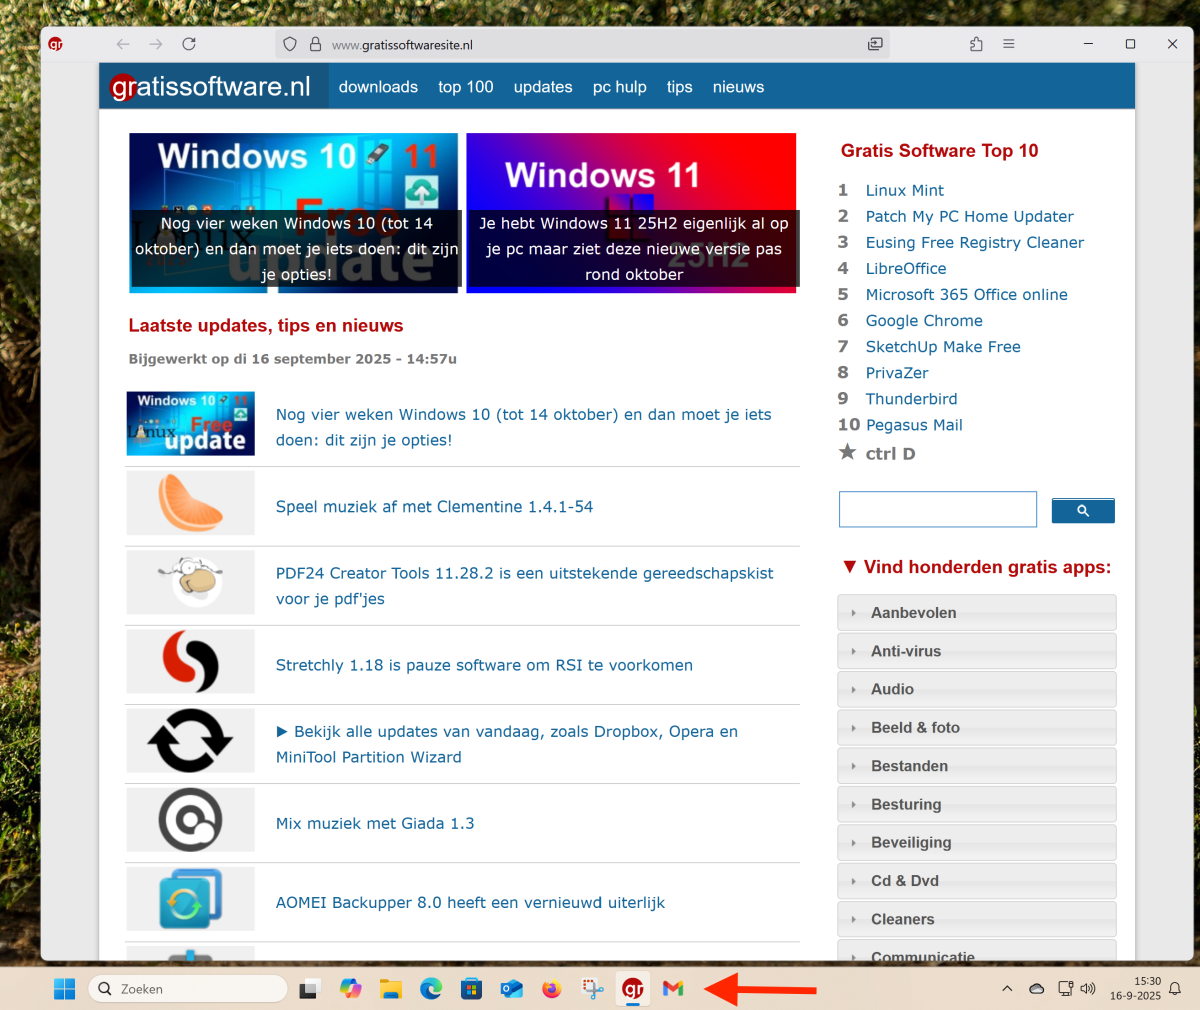Click the shield icon in the address bar
Viewport: 1200px width, 1010px height.
290,44
